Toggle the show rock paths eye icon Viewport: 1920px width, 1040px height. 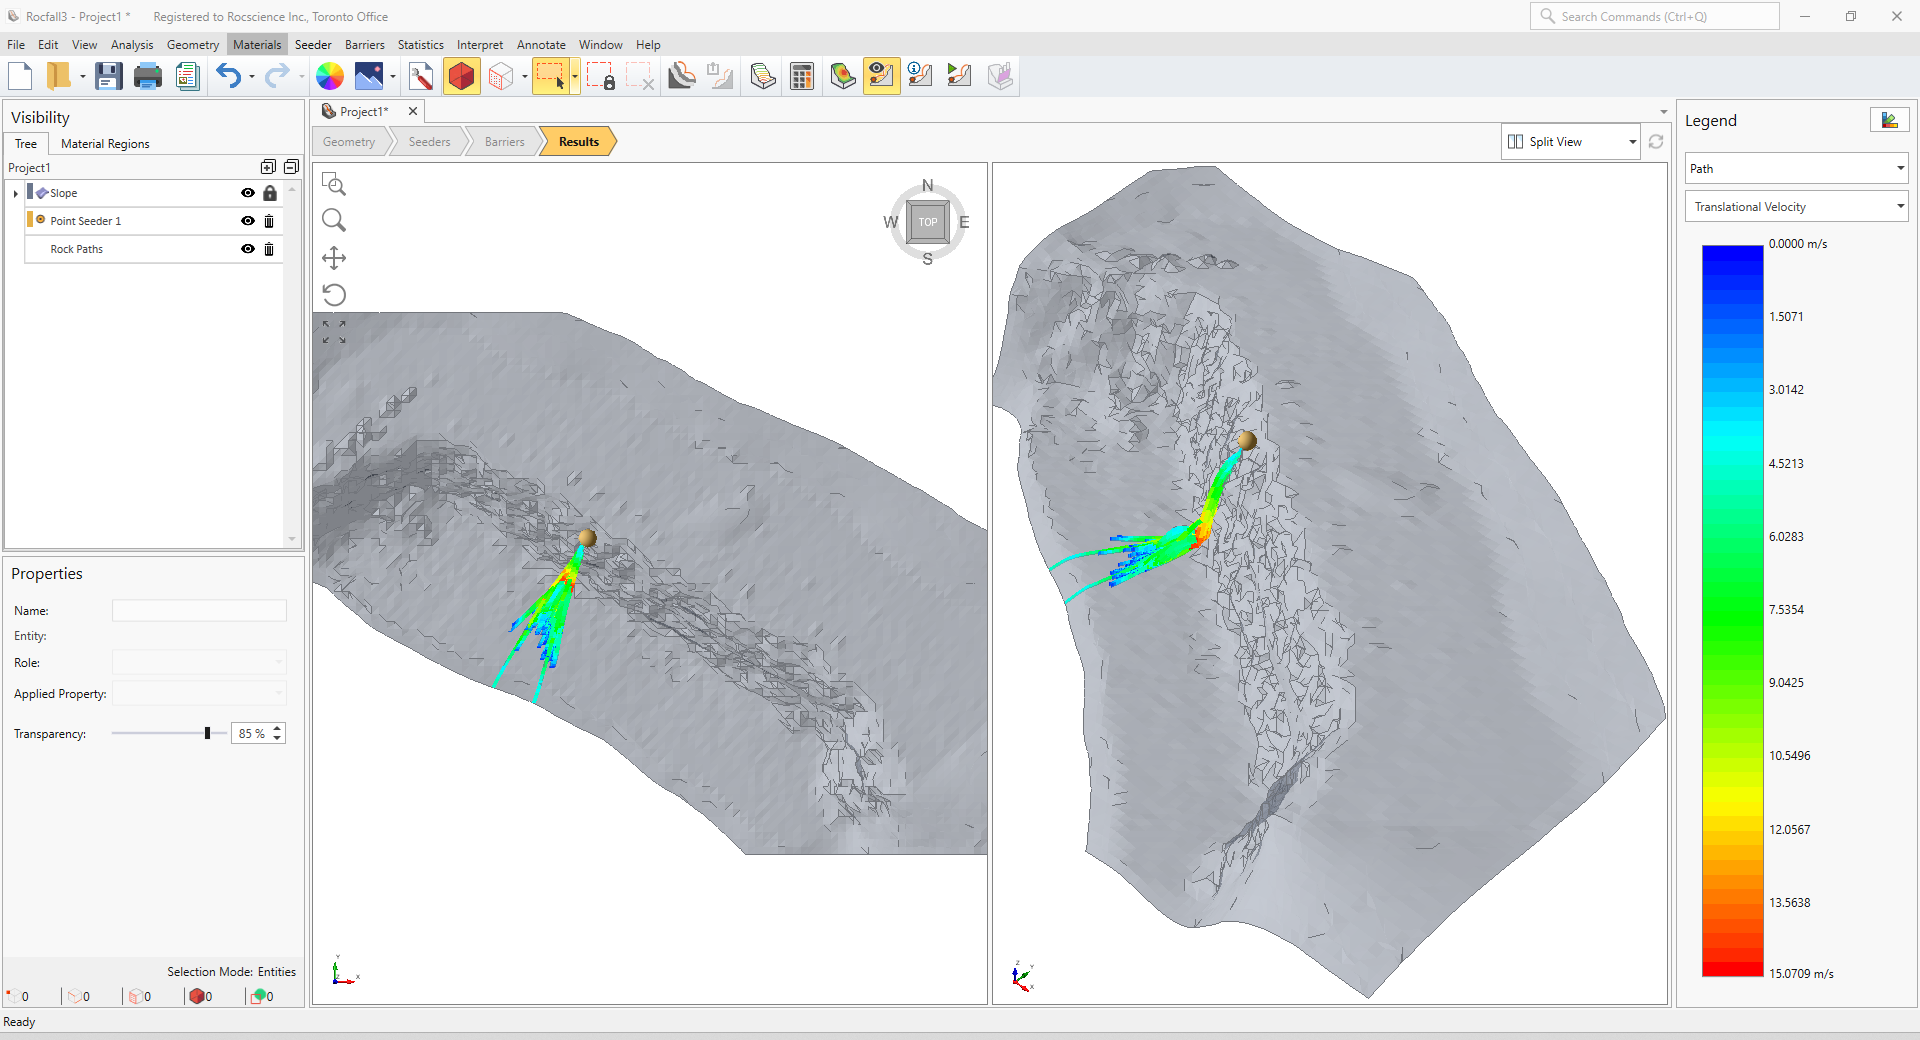881,76
